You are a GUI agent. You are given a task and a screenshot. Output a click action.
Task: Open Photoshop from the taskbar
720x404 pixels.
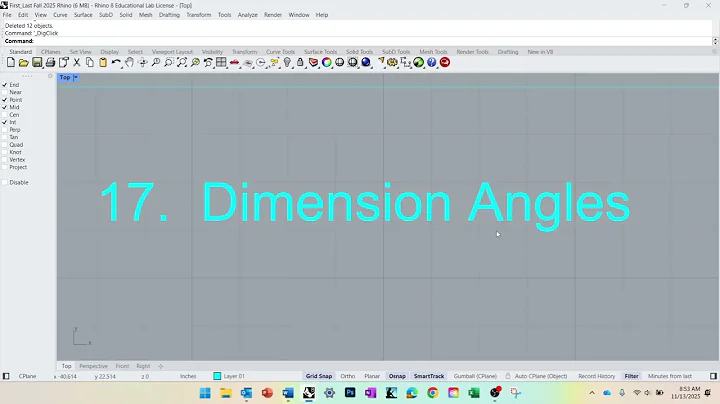coord(350,393)
